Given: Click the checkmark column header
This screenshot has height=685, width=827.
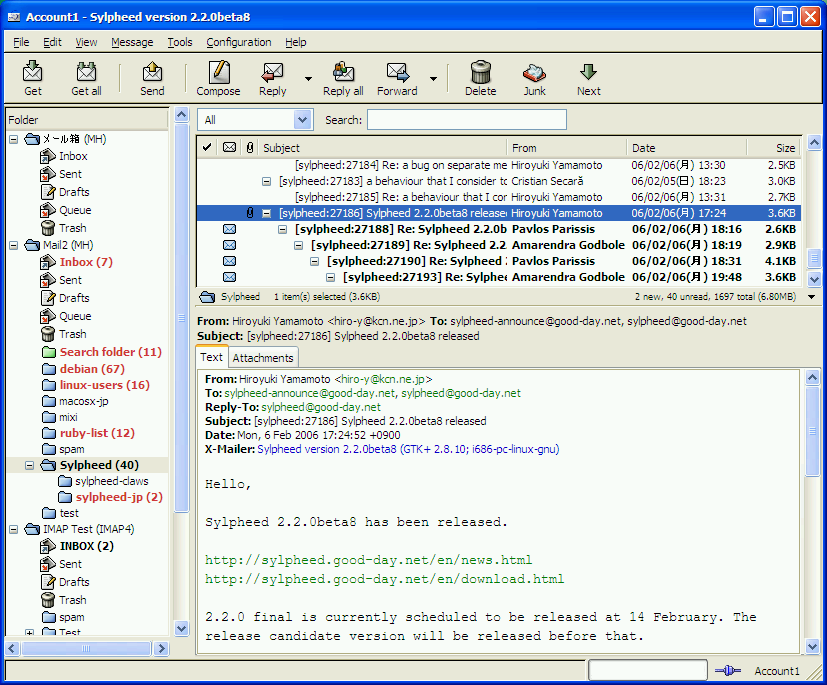Looking at the screenshot, I should coord(207,148).
